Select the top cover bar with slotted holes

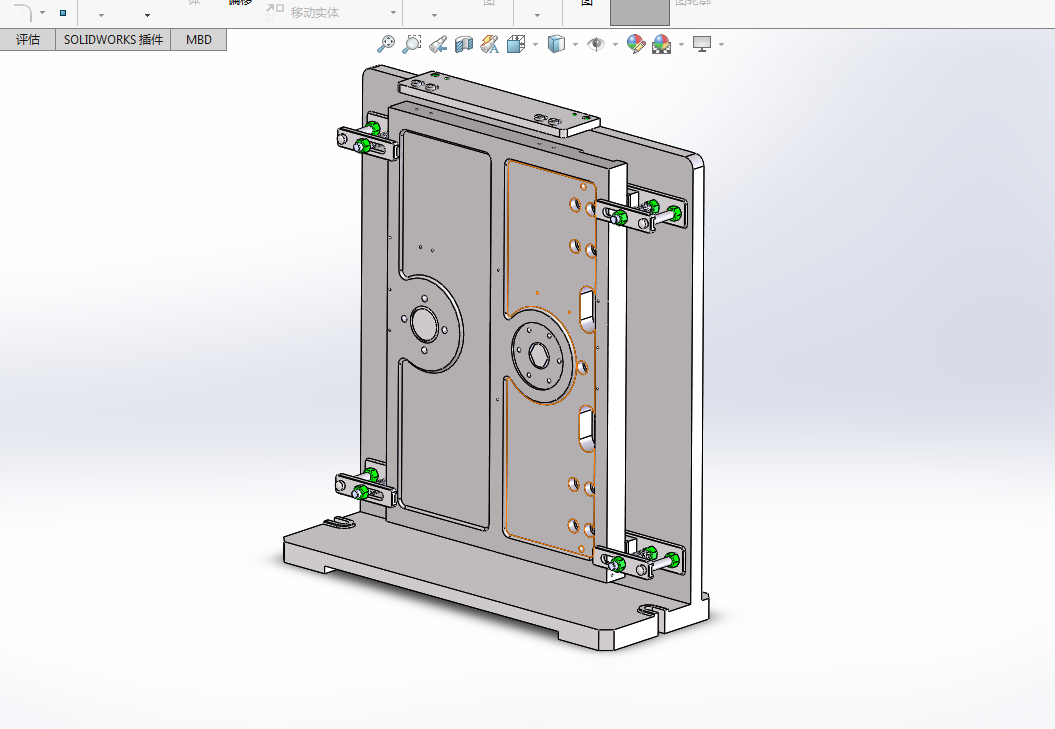(498, 105)
